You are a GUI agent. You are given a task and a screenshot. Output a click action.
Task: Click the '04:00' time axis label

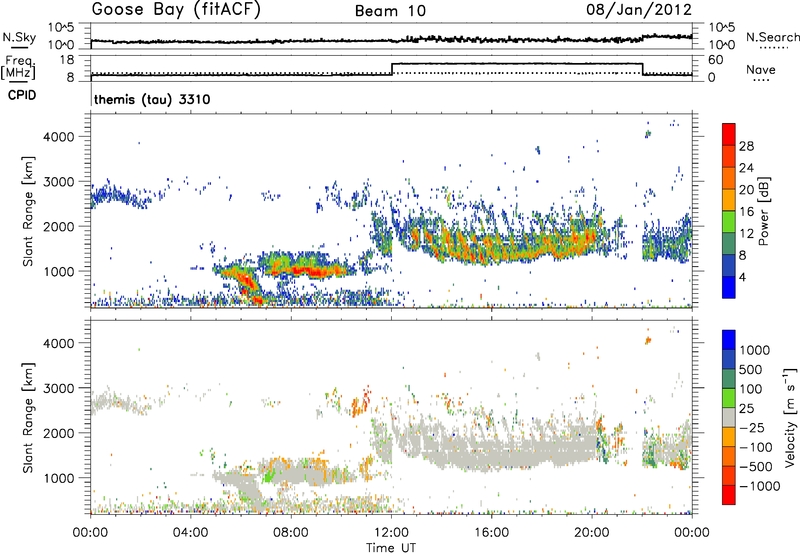[x=191, y=533]
